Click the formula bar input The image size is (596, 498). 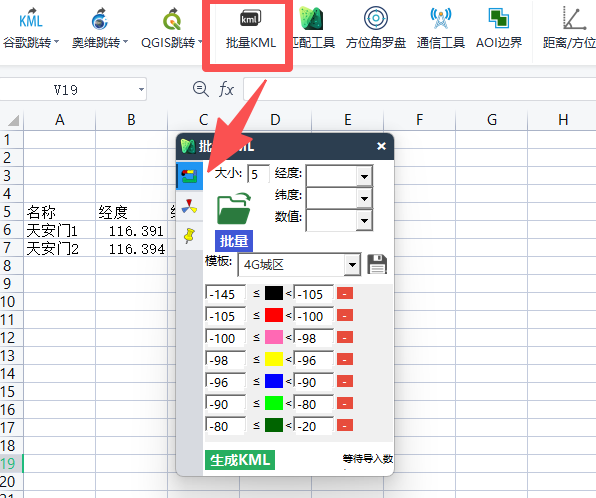coord(419,90)
